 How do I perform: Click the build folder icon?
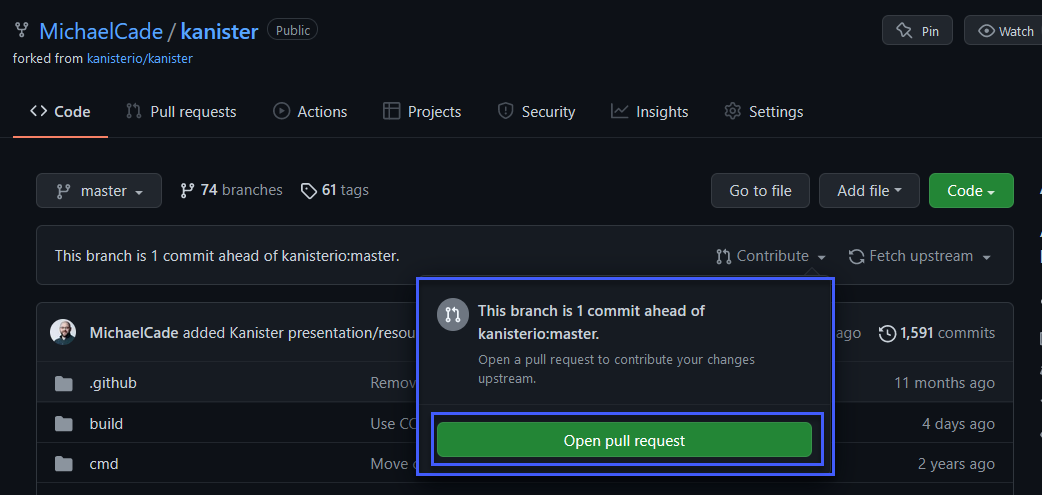tap(64, 424)
